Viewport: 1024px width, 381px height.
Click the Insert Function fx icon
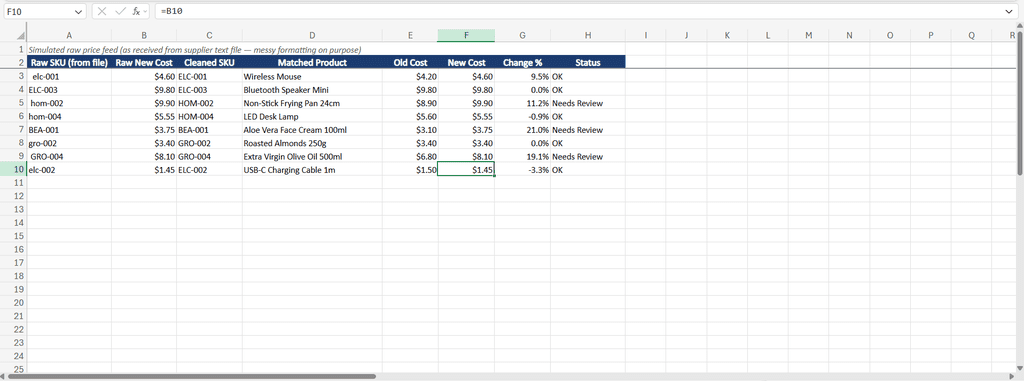coord(135,12)
